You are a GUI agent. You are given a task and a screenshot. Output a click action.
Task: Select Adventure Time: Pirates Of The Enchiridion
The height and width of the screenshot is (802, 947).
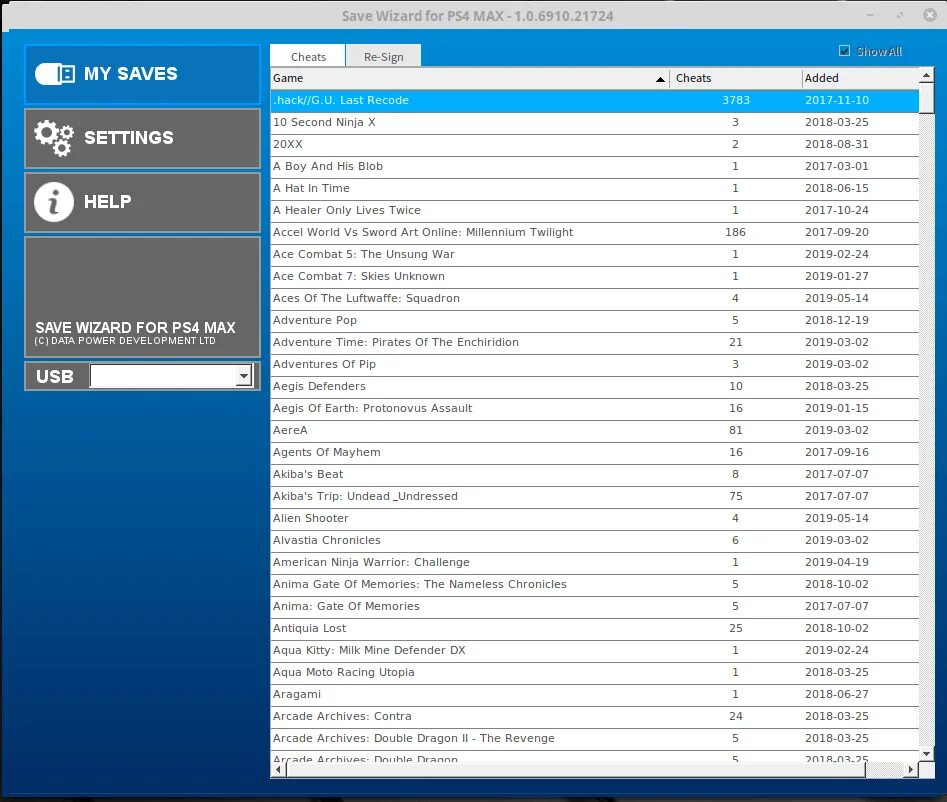tap(595, 342)
